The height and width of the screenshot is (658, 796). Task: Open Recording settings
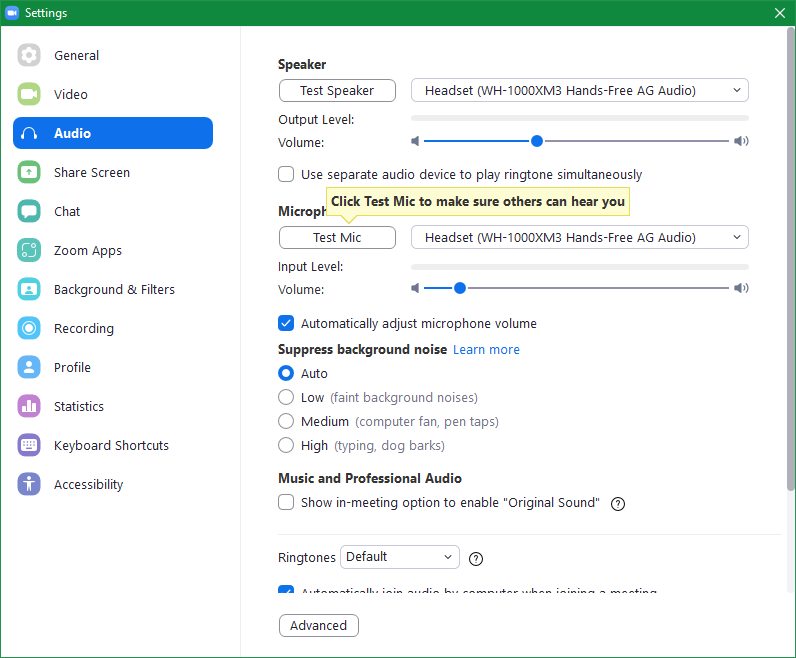click(113, 328)
